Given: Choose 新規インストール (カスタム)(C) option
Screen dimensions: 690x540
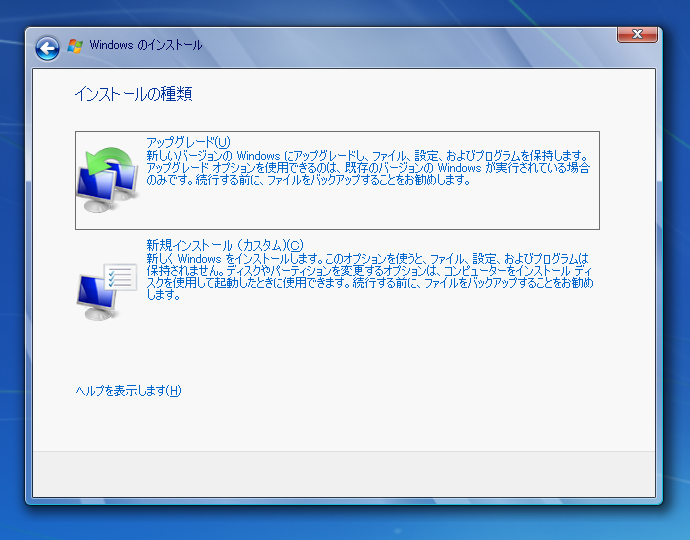Looking at the screenshot, I should [225, 245].
